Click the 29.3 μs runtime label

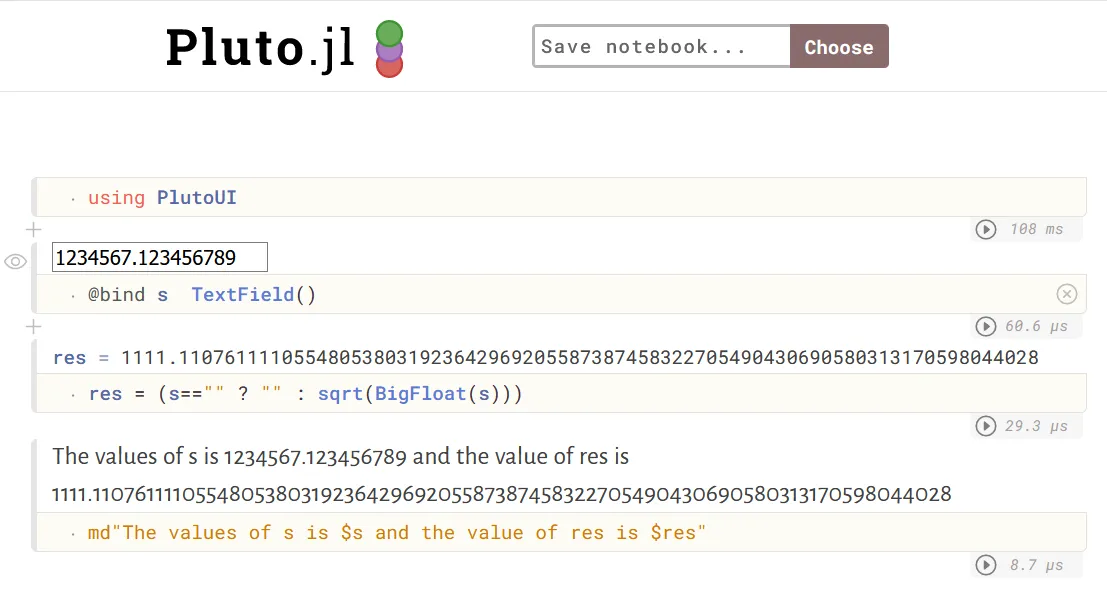[1036, 427]
